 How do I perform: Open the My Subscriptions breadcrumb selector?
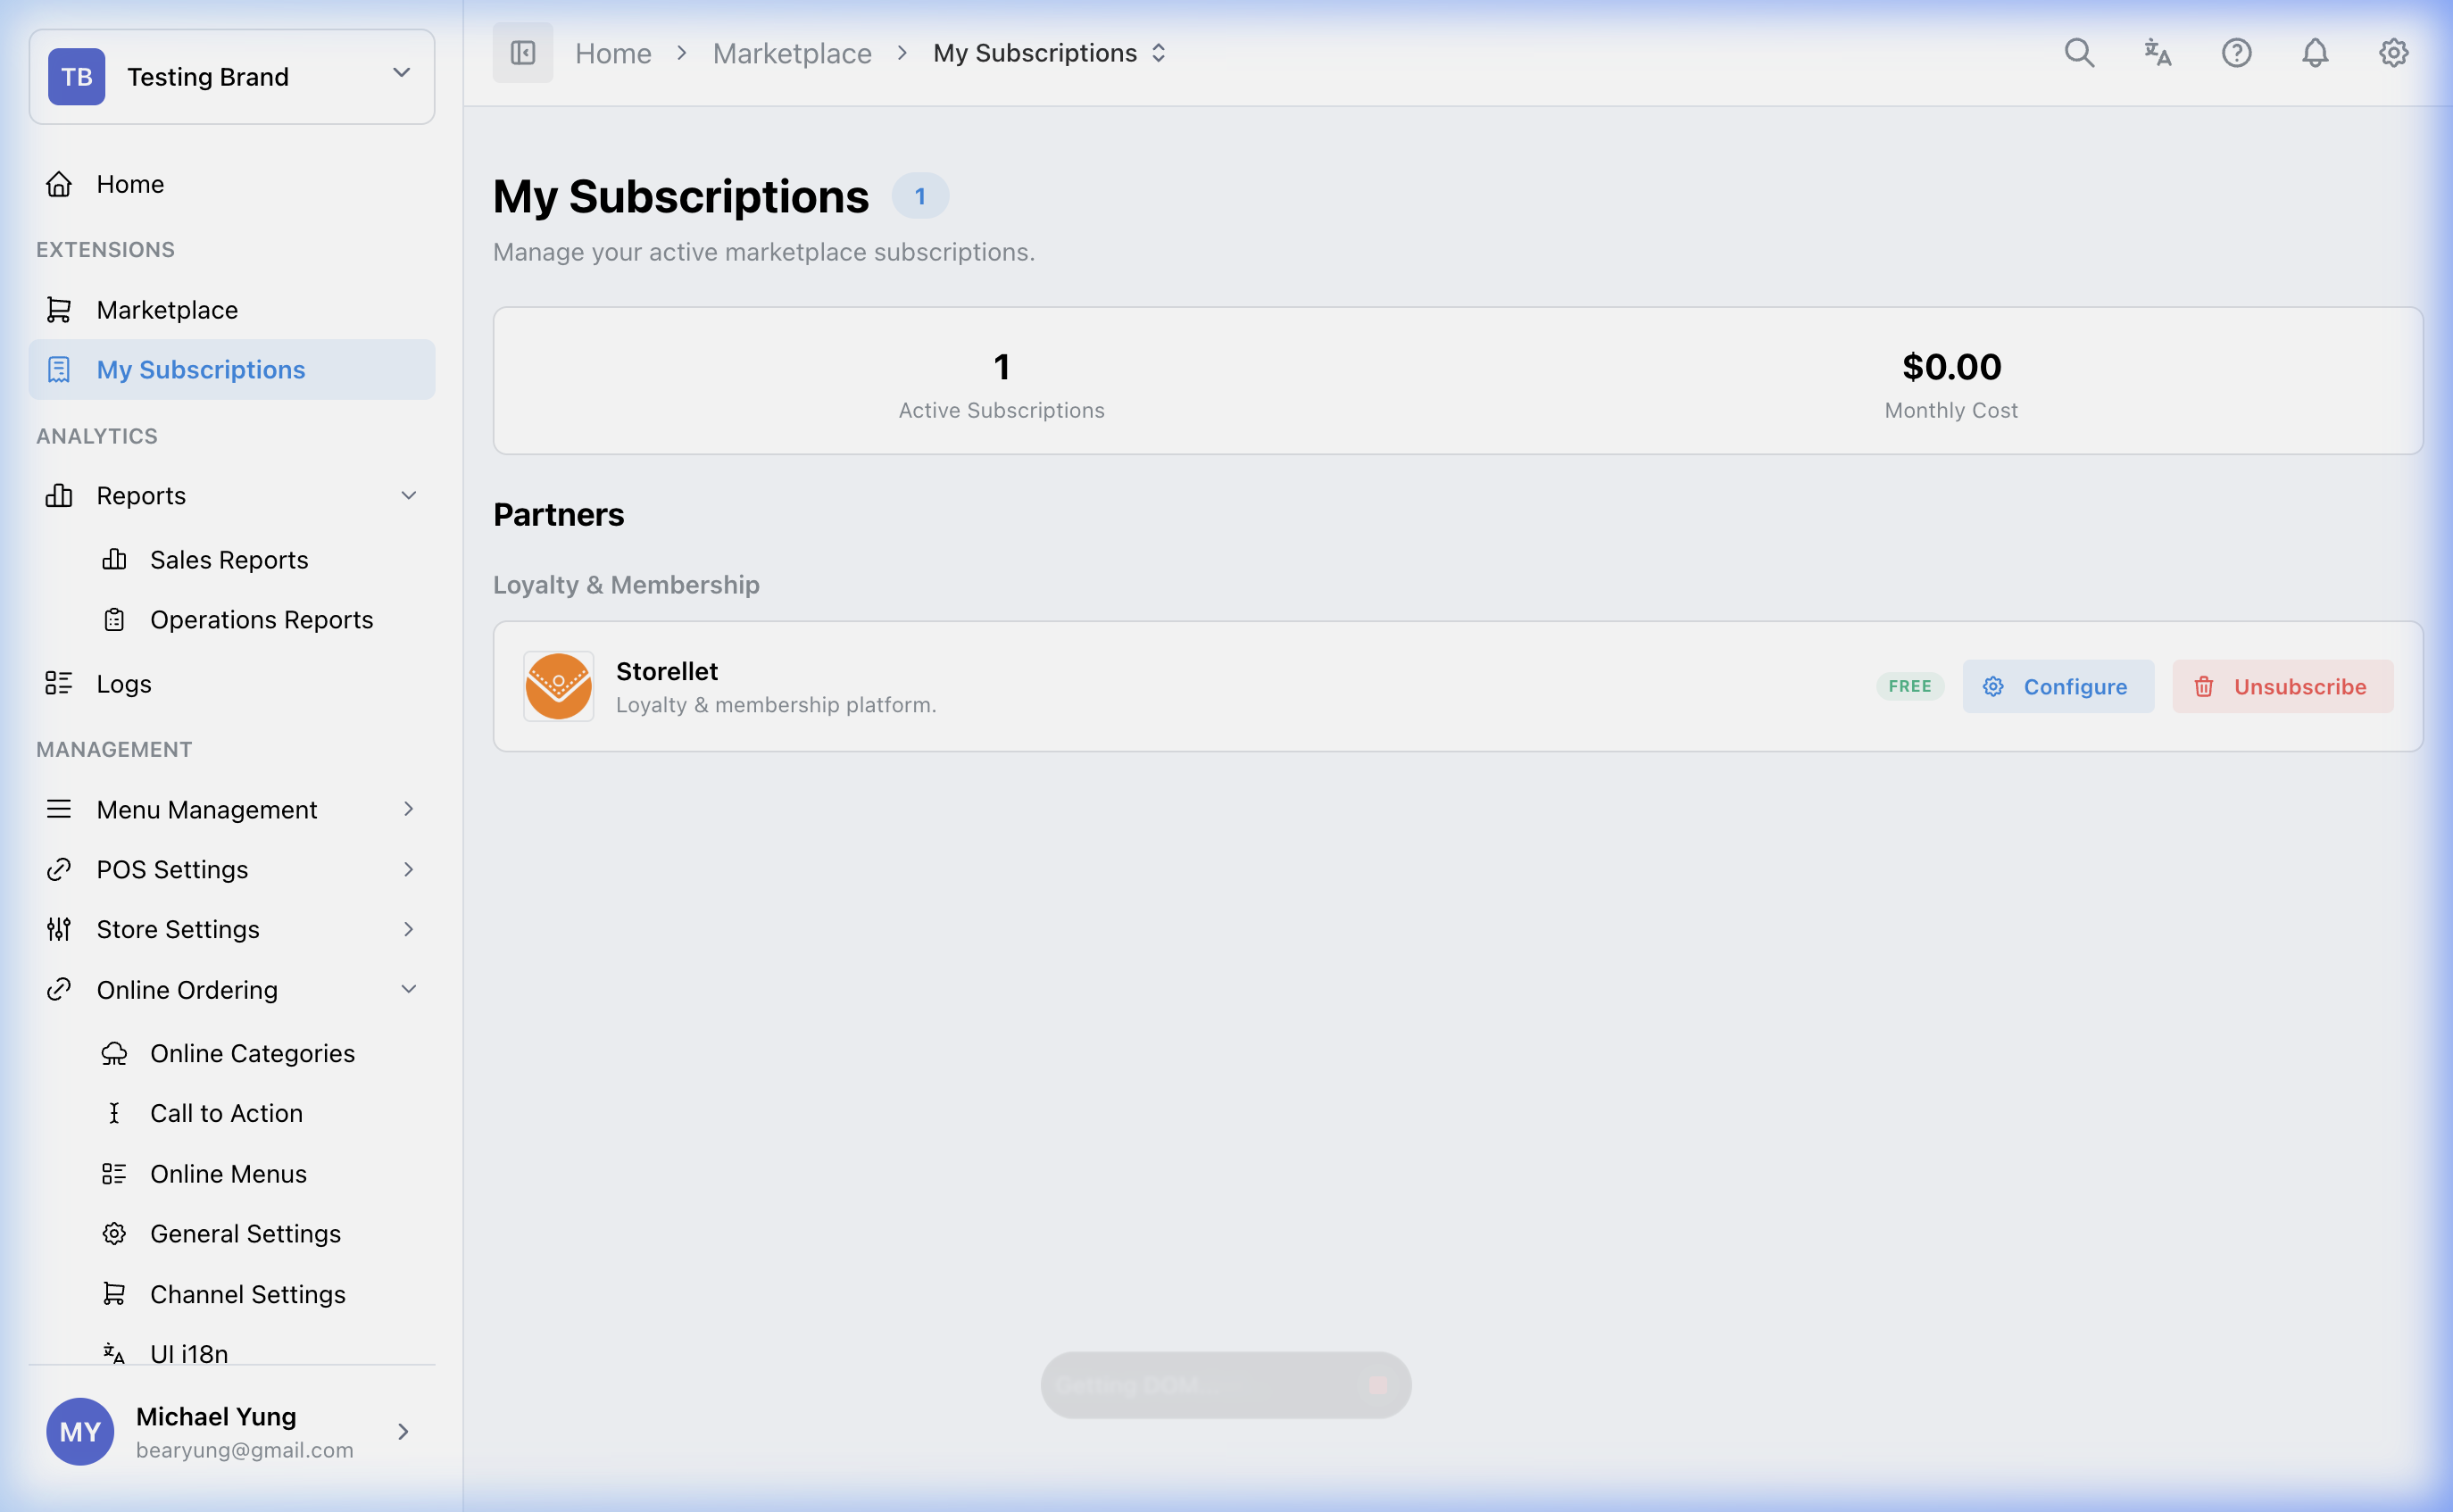[1159, 52]
